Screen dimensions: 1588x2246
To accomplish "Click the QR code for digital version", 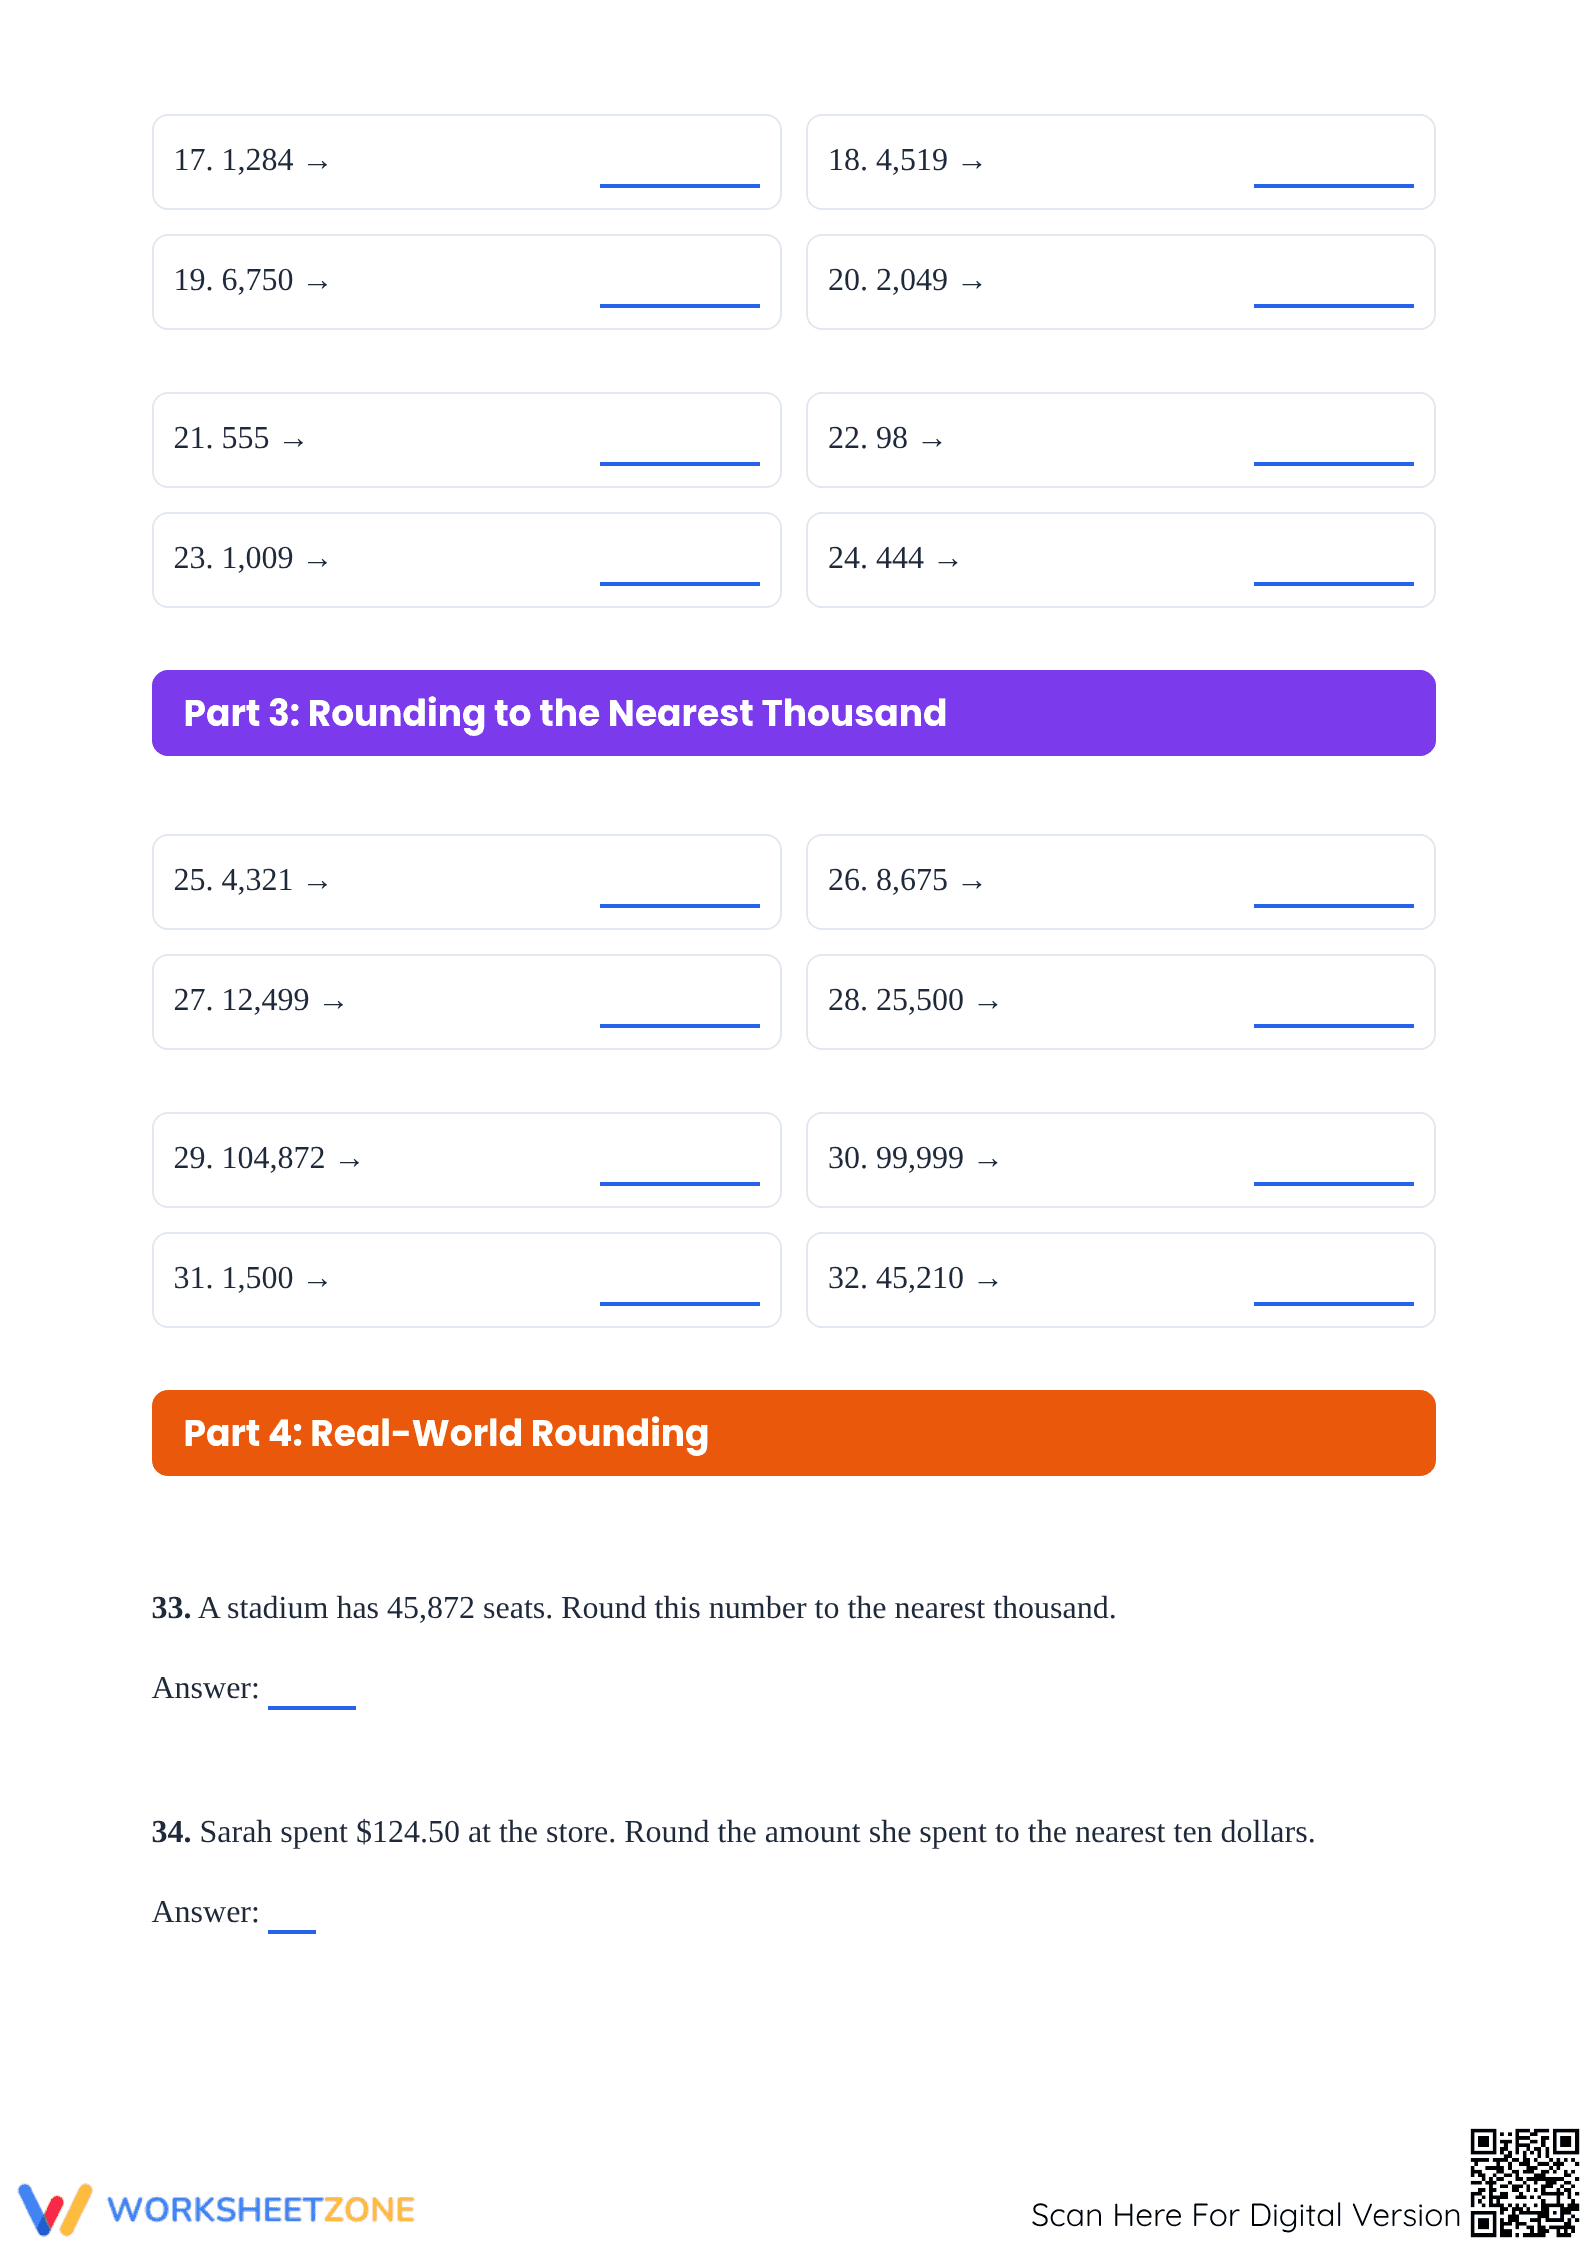I will [x=1523, y=2181].
